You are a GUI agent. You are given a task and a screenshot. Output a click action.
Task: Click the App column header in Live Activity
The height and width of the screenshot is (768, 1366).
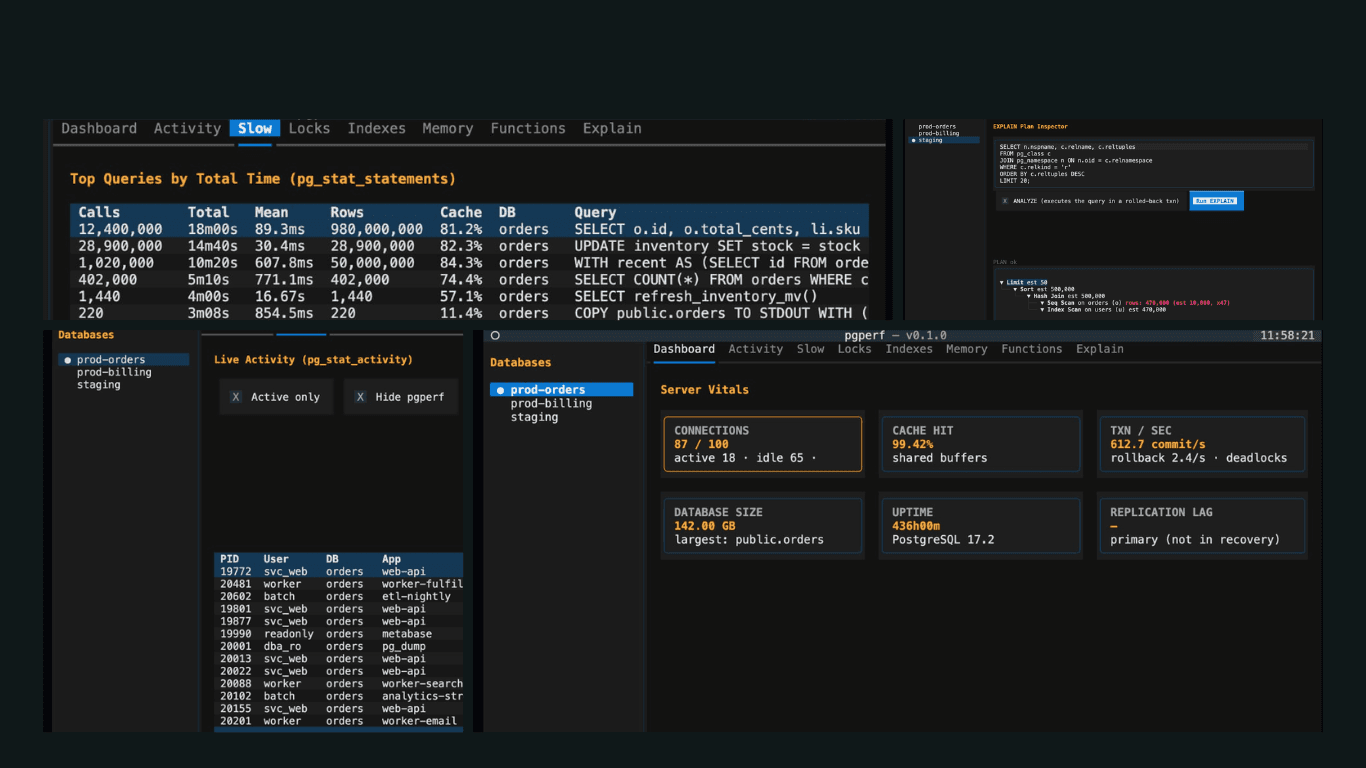(x=391, y=559)
